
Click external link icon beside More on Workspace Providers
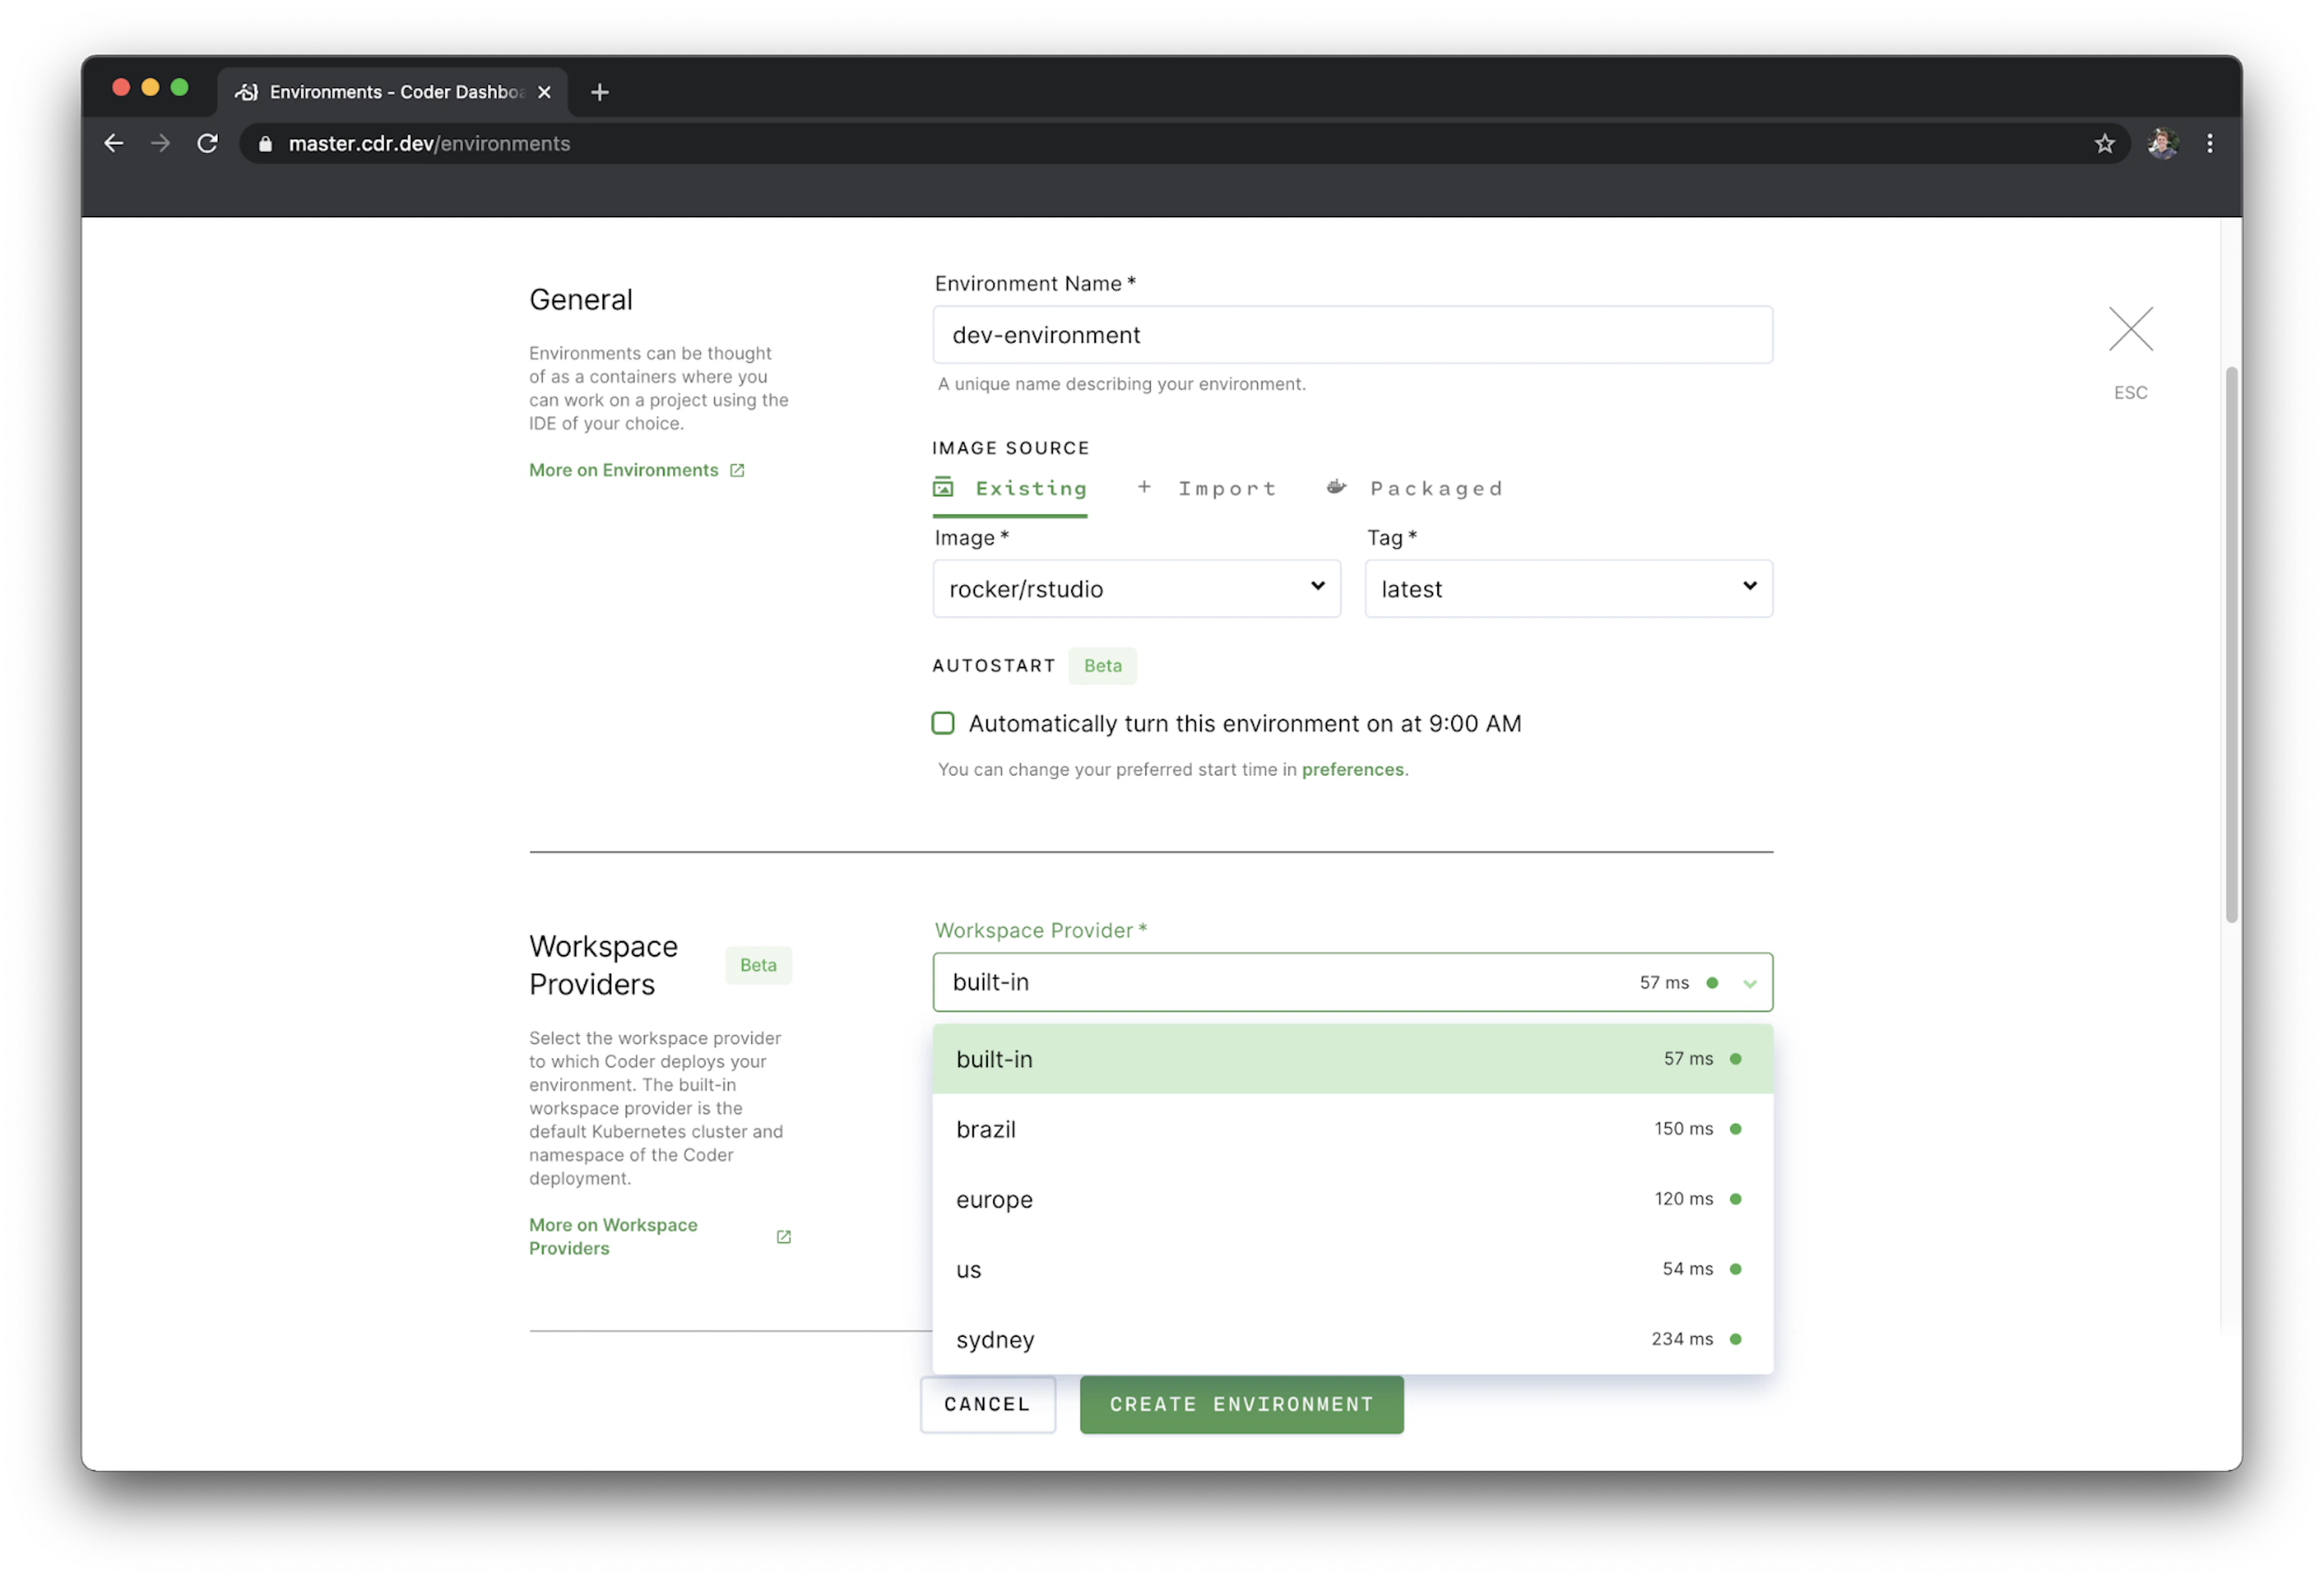click(784, 1237)
